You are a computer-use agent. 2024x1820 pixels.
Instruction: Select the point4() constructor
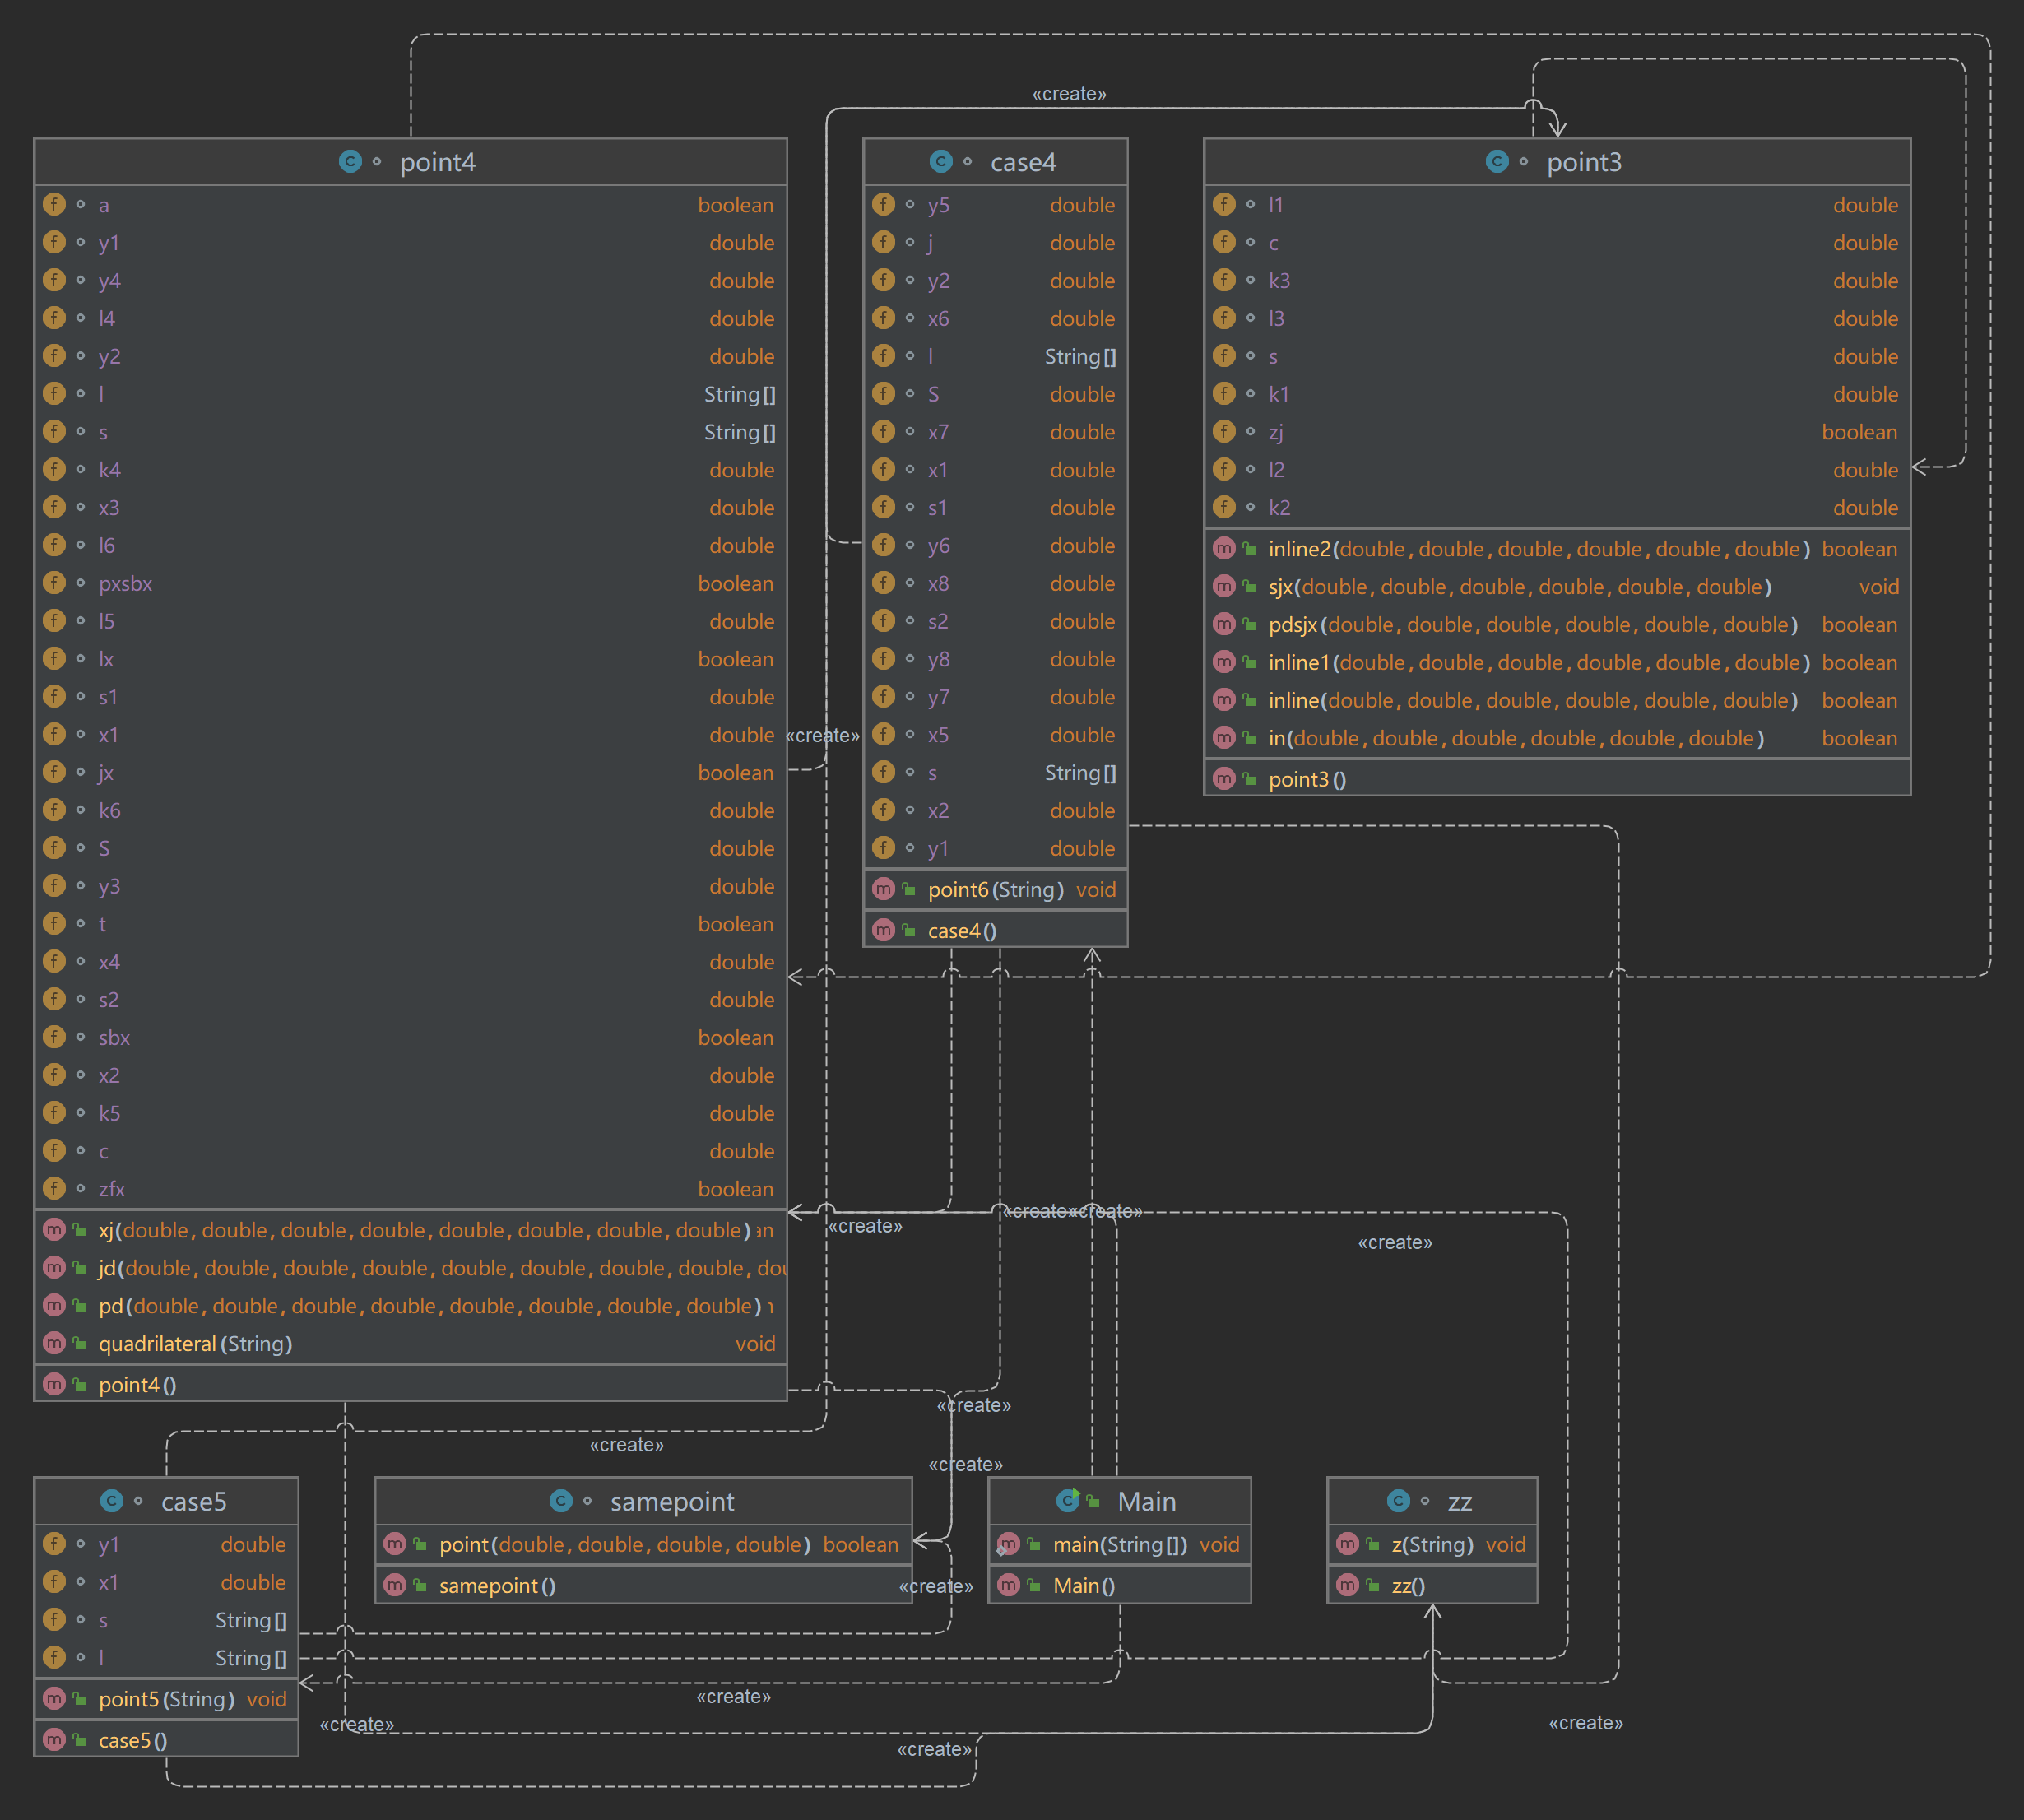tap(410, 1384)
